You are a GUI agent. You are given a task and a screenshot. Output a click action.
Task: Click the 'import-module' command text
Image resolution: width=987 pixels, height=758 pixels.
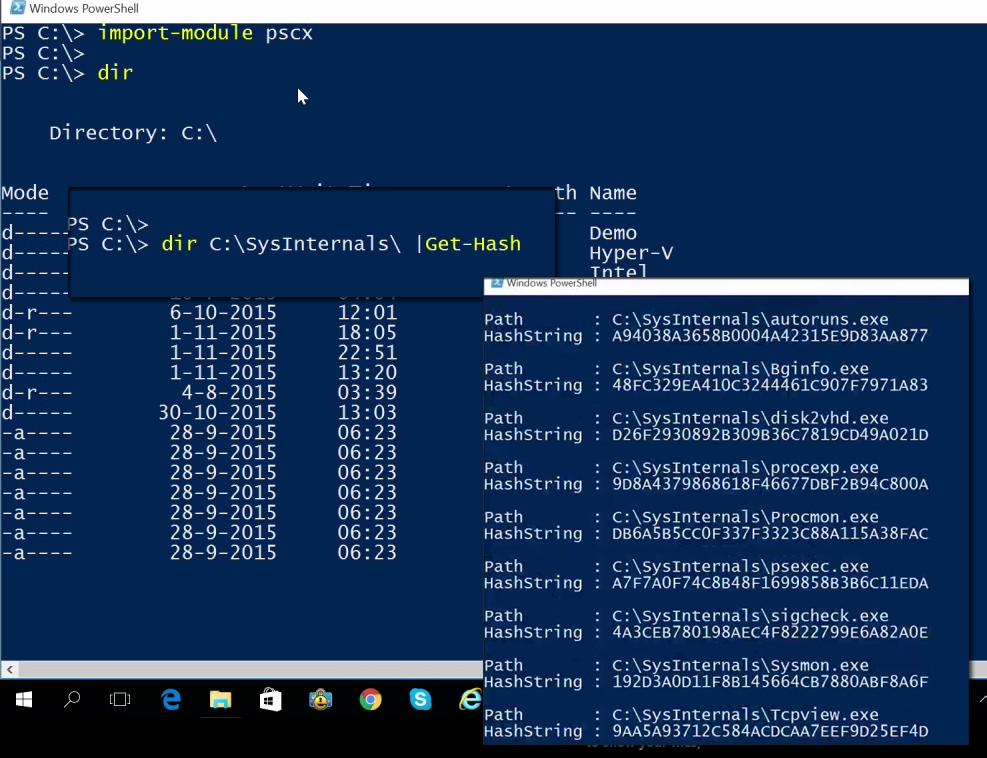(176, 33)
